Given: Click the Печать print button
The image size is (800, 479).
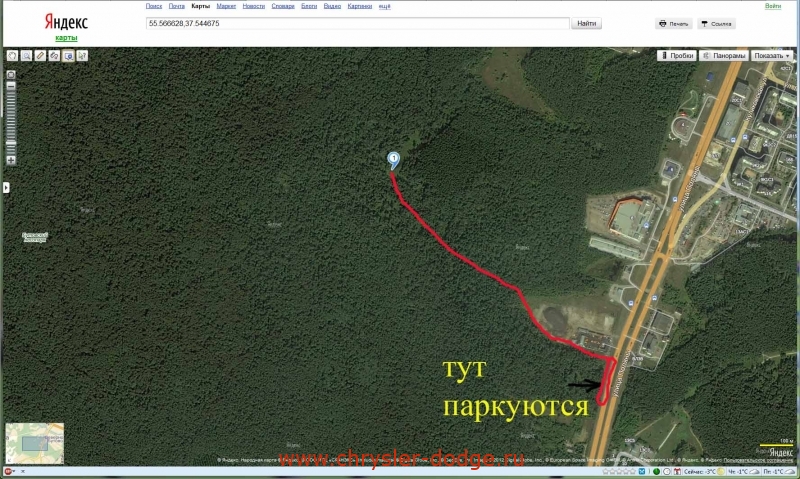Looking at the screenshot, I should click(674, 23).
